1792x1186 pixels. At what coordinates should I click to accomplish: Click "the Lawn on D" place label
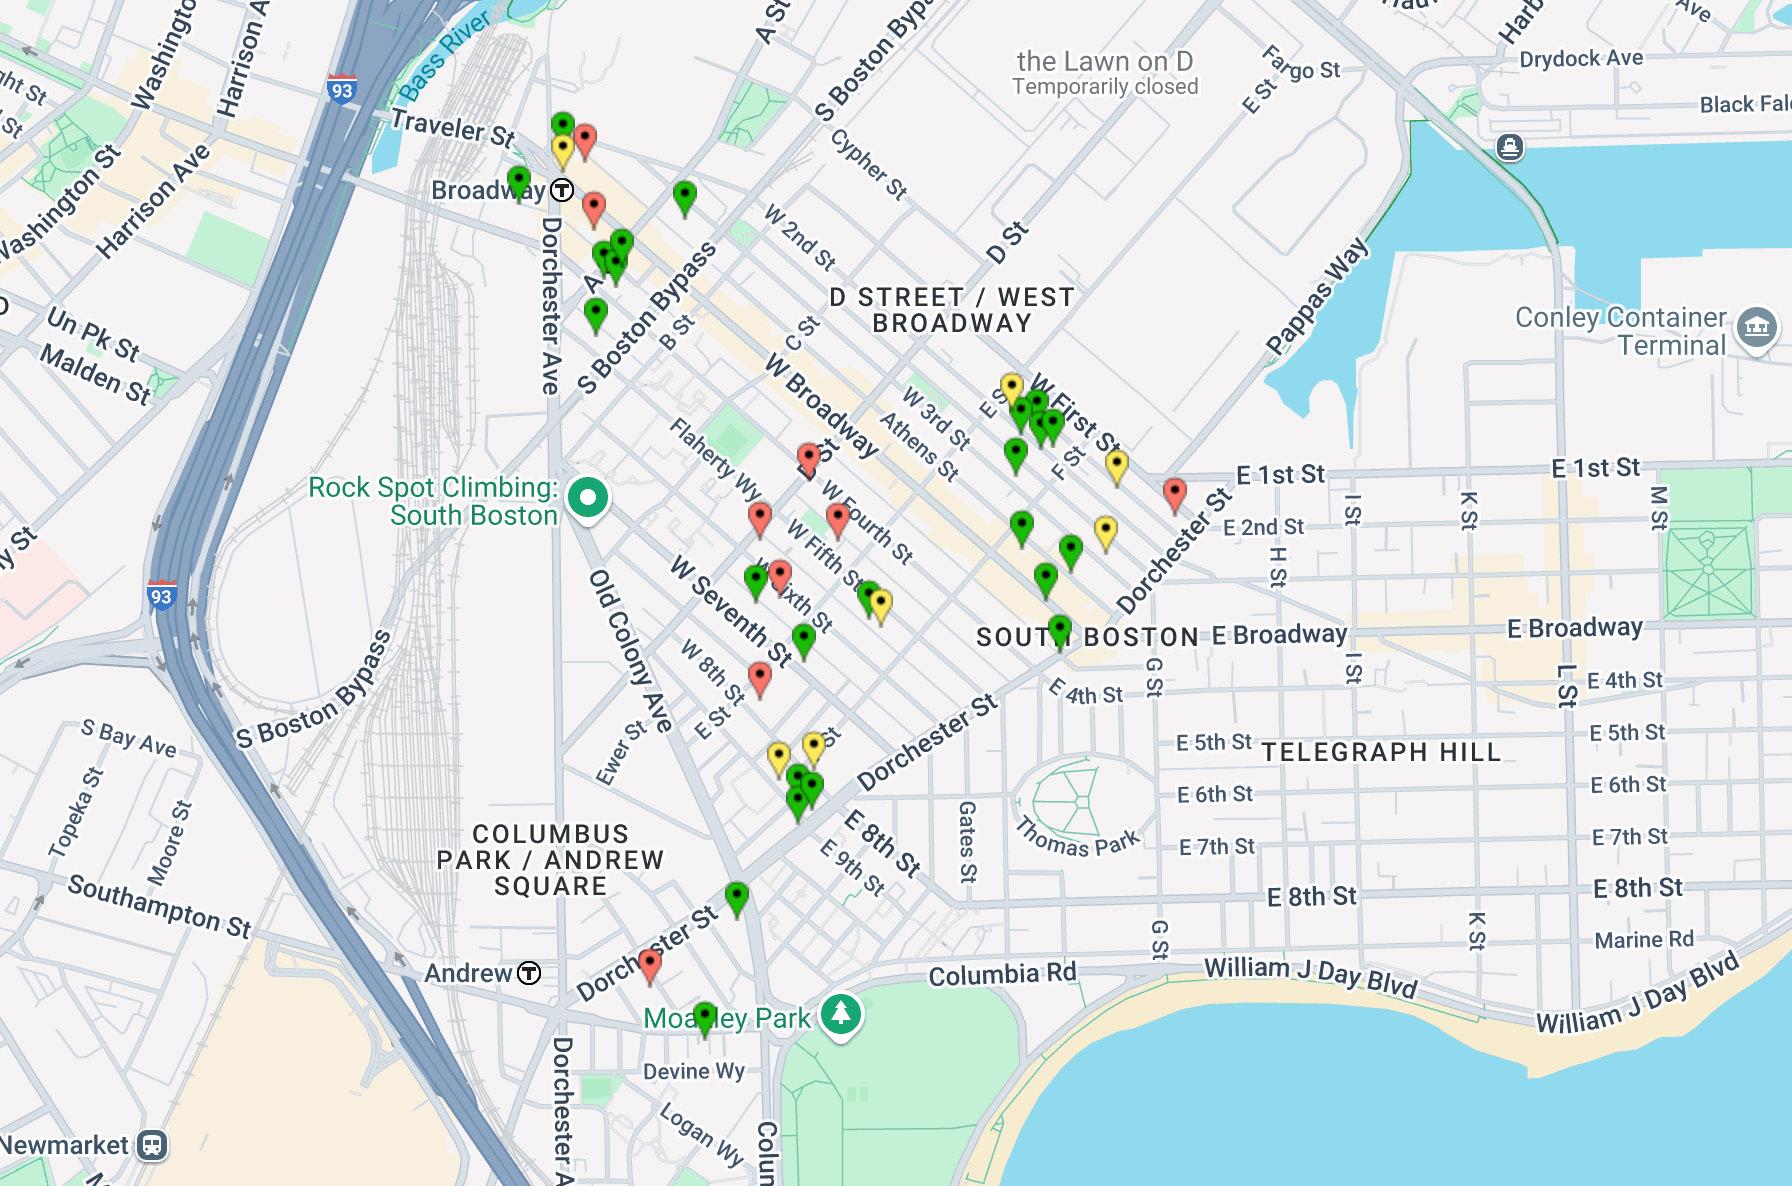click(x=1105, y=61)
